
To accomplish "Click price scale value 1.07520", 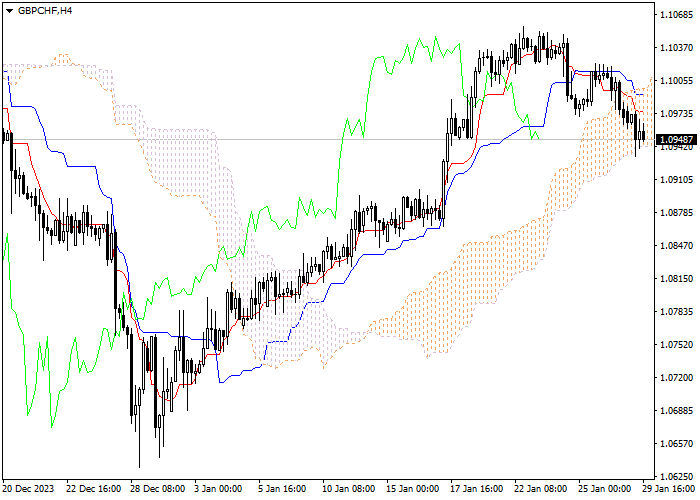I will click(x=676, y=345).
